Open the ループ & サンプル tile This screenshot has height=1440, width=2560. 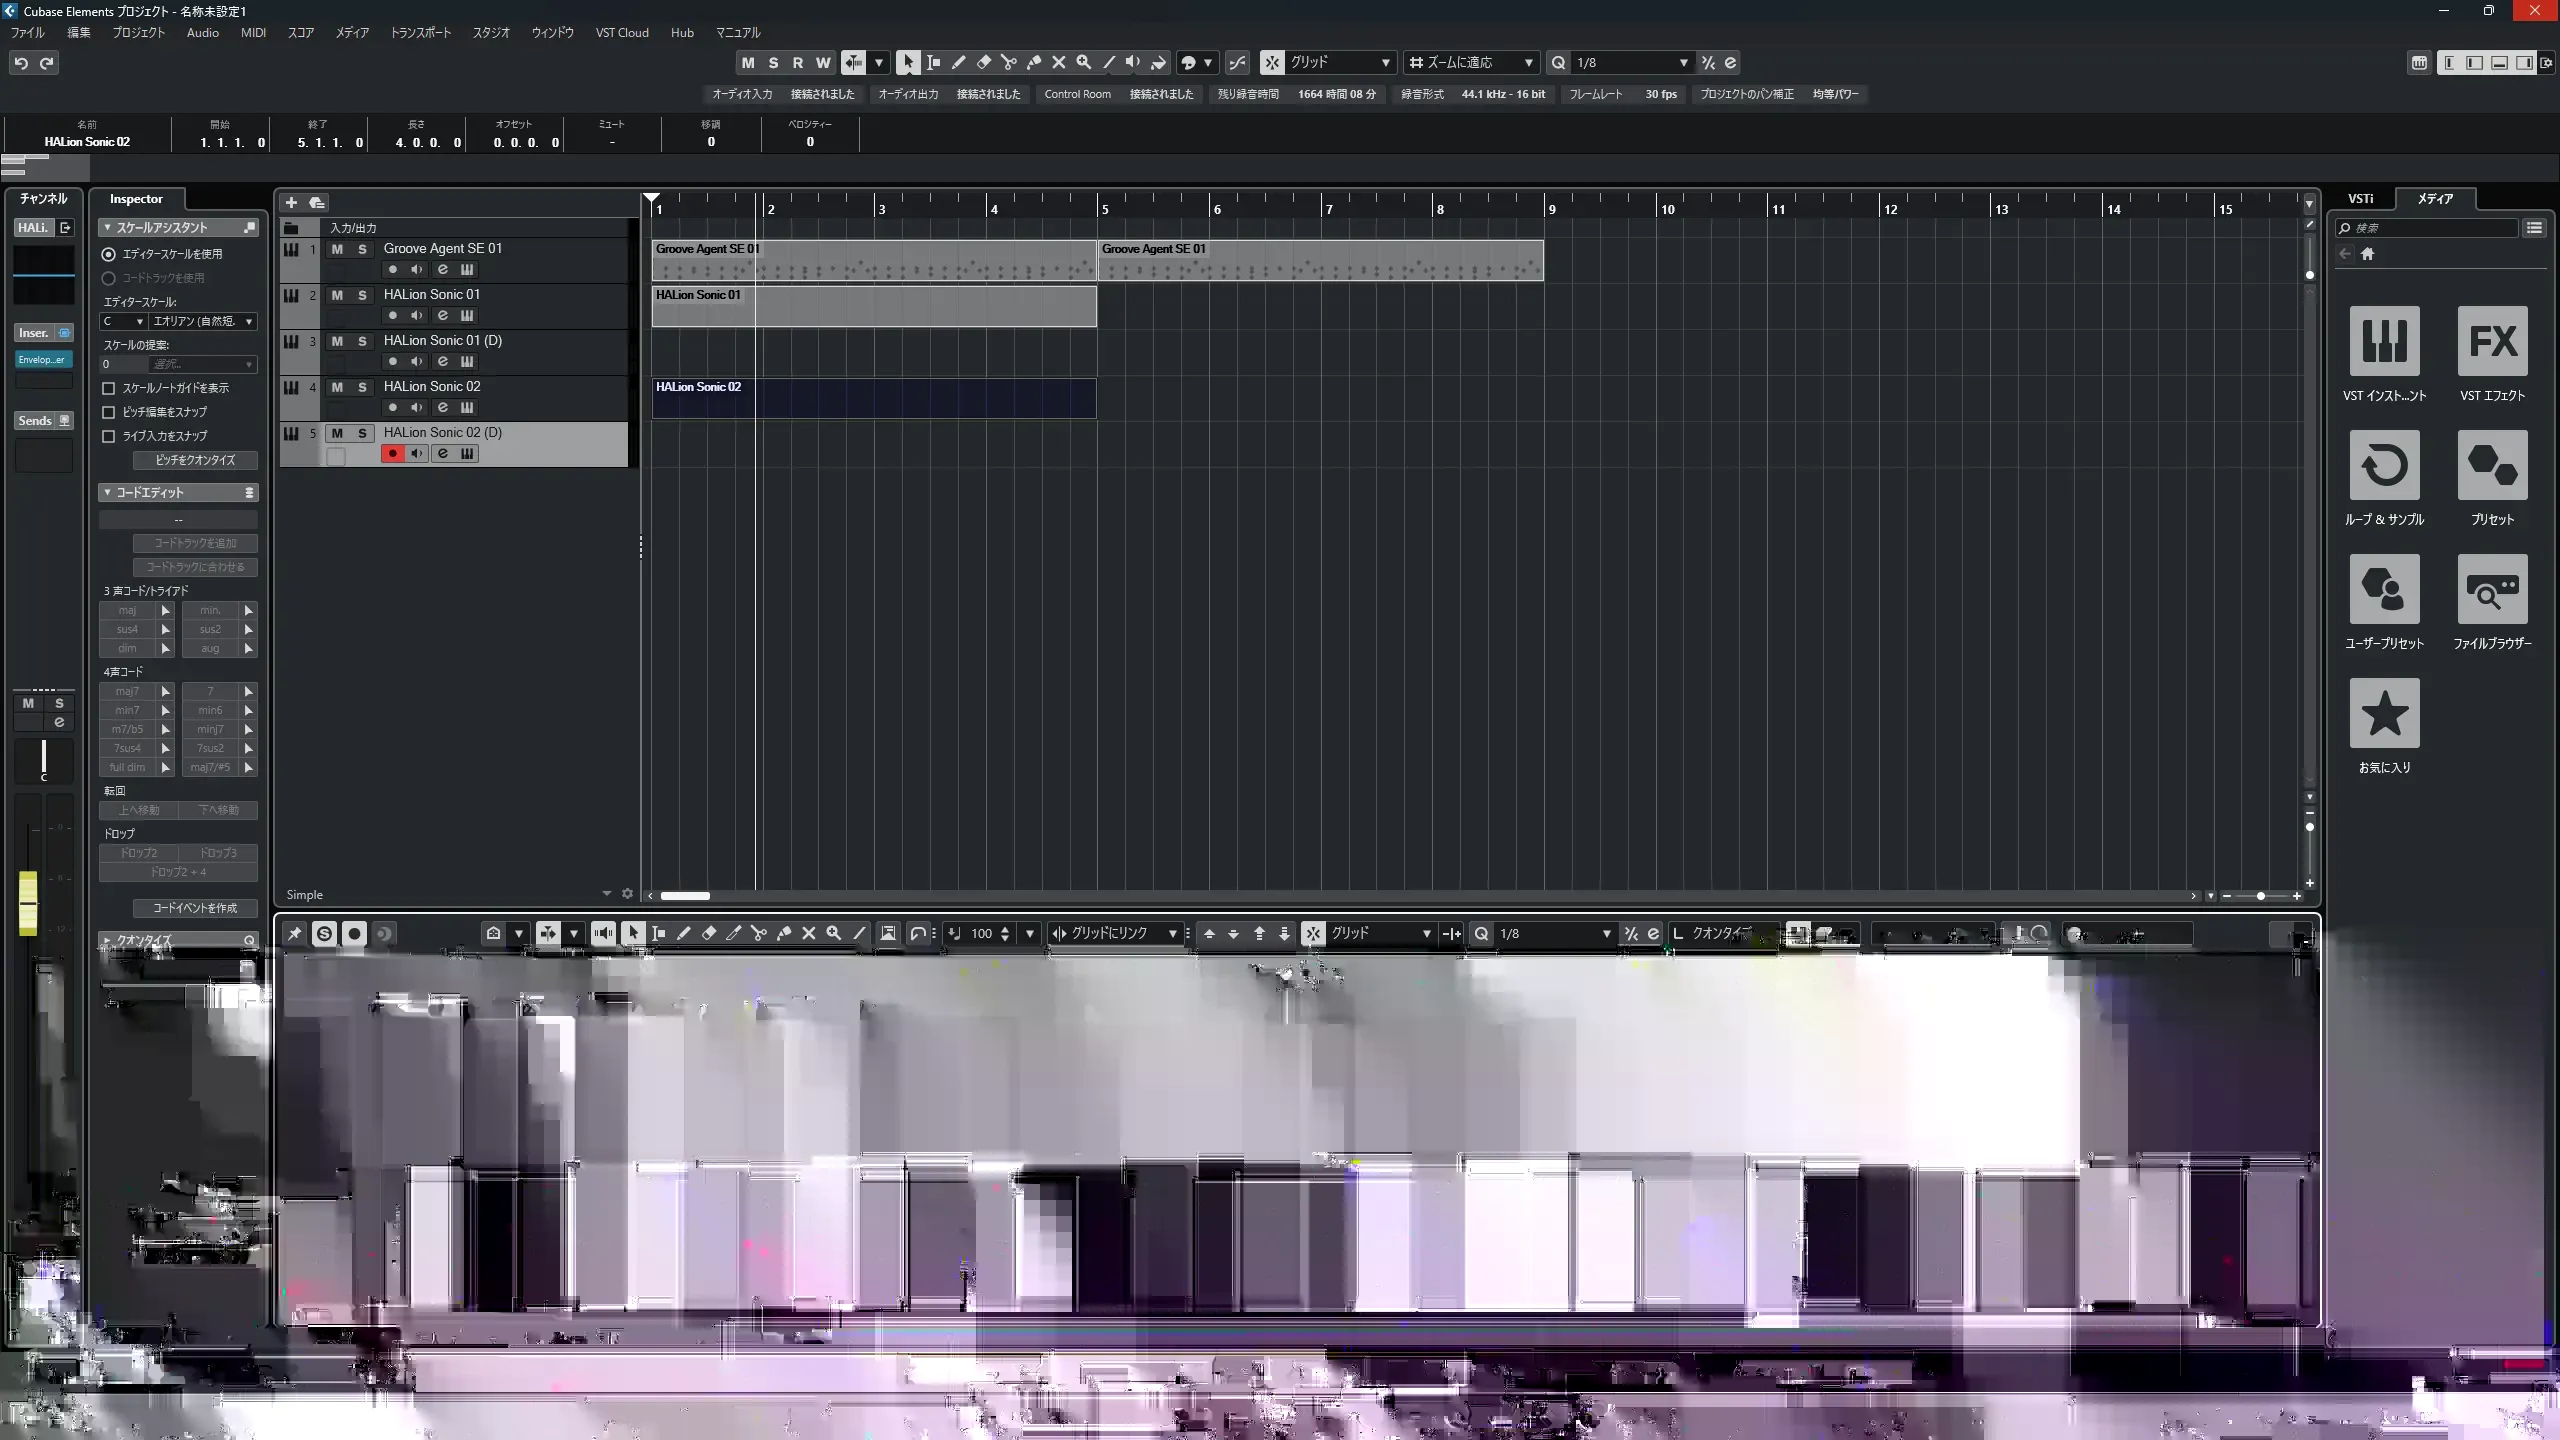2384,466
